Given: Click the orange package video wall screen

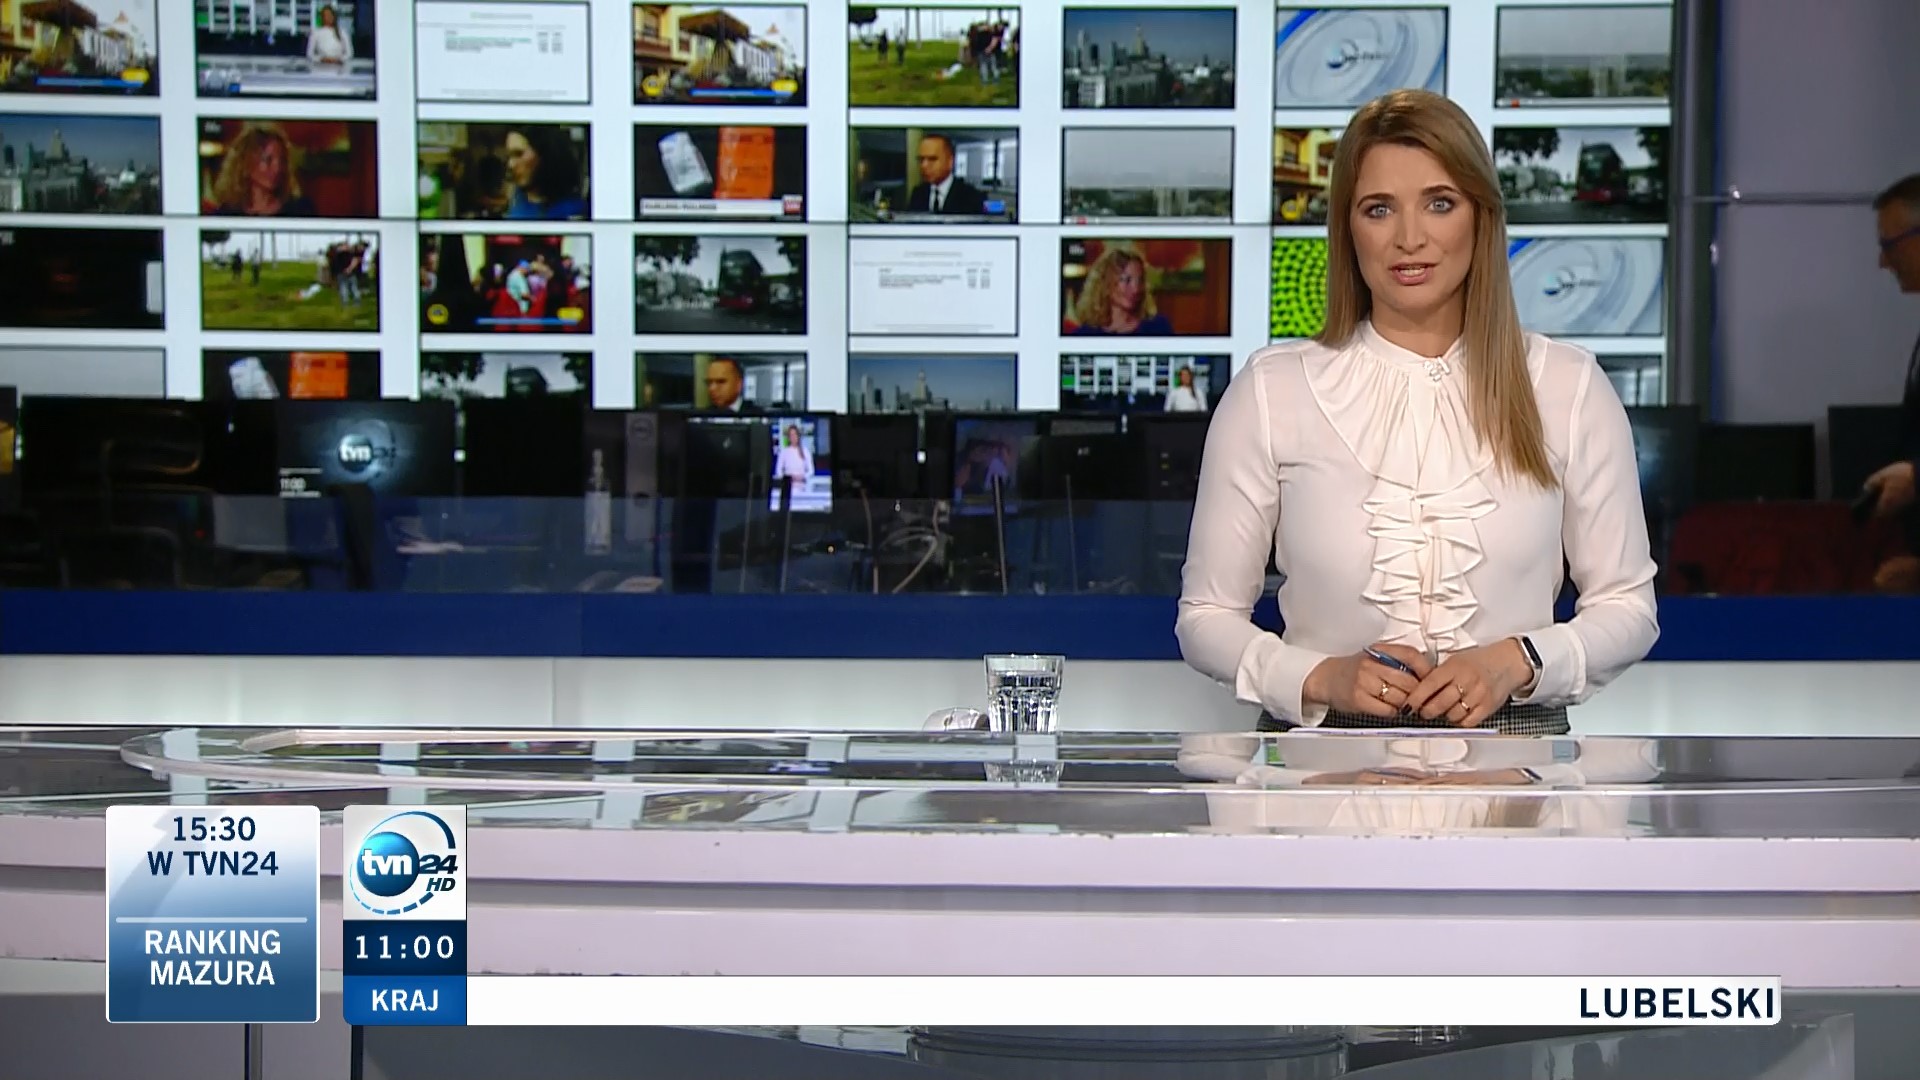Looking at the screenshot, I should (719, 171).
